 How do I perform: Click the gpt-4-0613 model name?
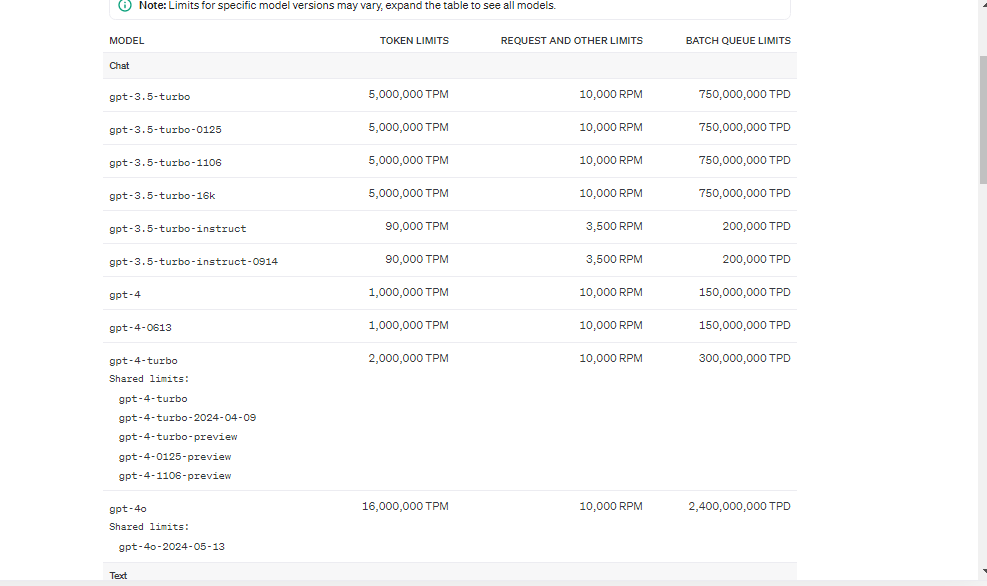141,328
